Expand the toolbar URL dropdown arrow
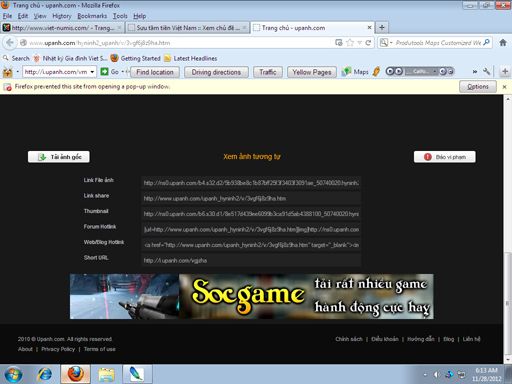This screenshot has width=512, height=384. 92,72
